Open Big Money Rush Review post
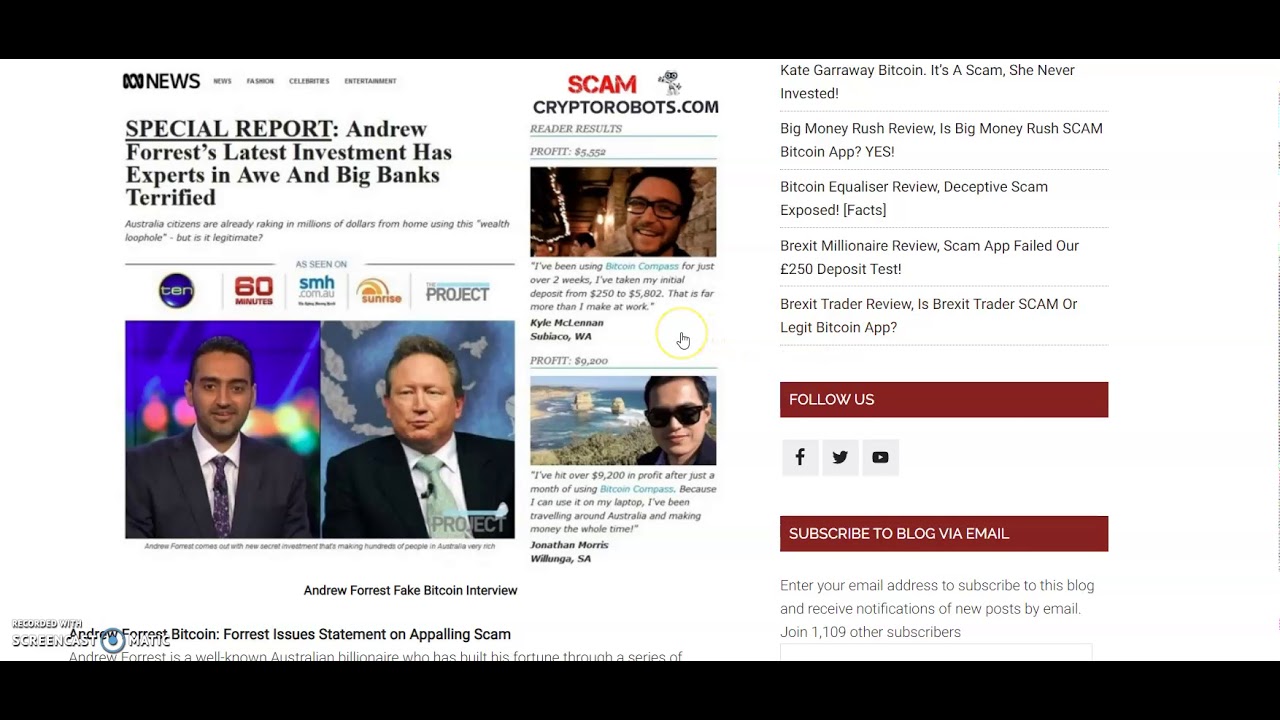Image resolution: width=1280 pixels, height=720 pixels. 941,140
